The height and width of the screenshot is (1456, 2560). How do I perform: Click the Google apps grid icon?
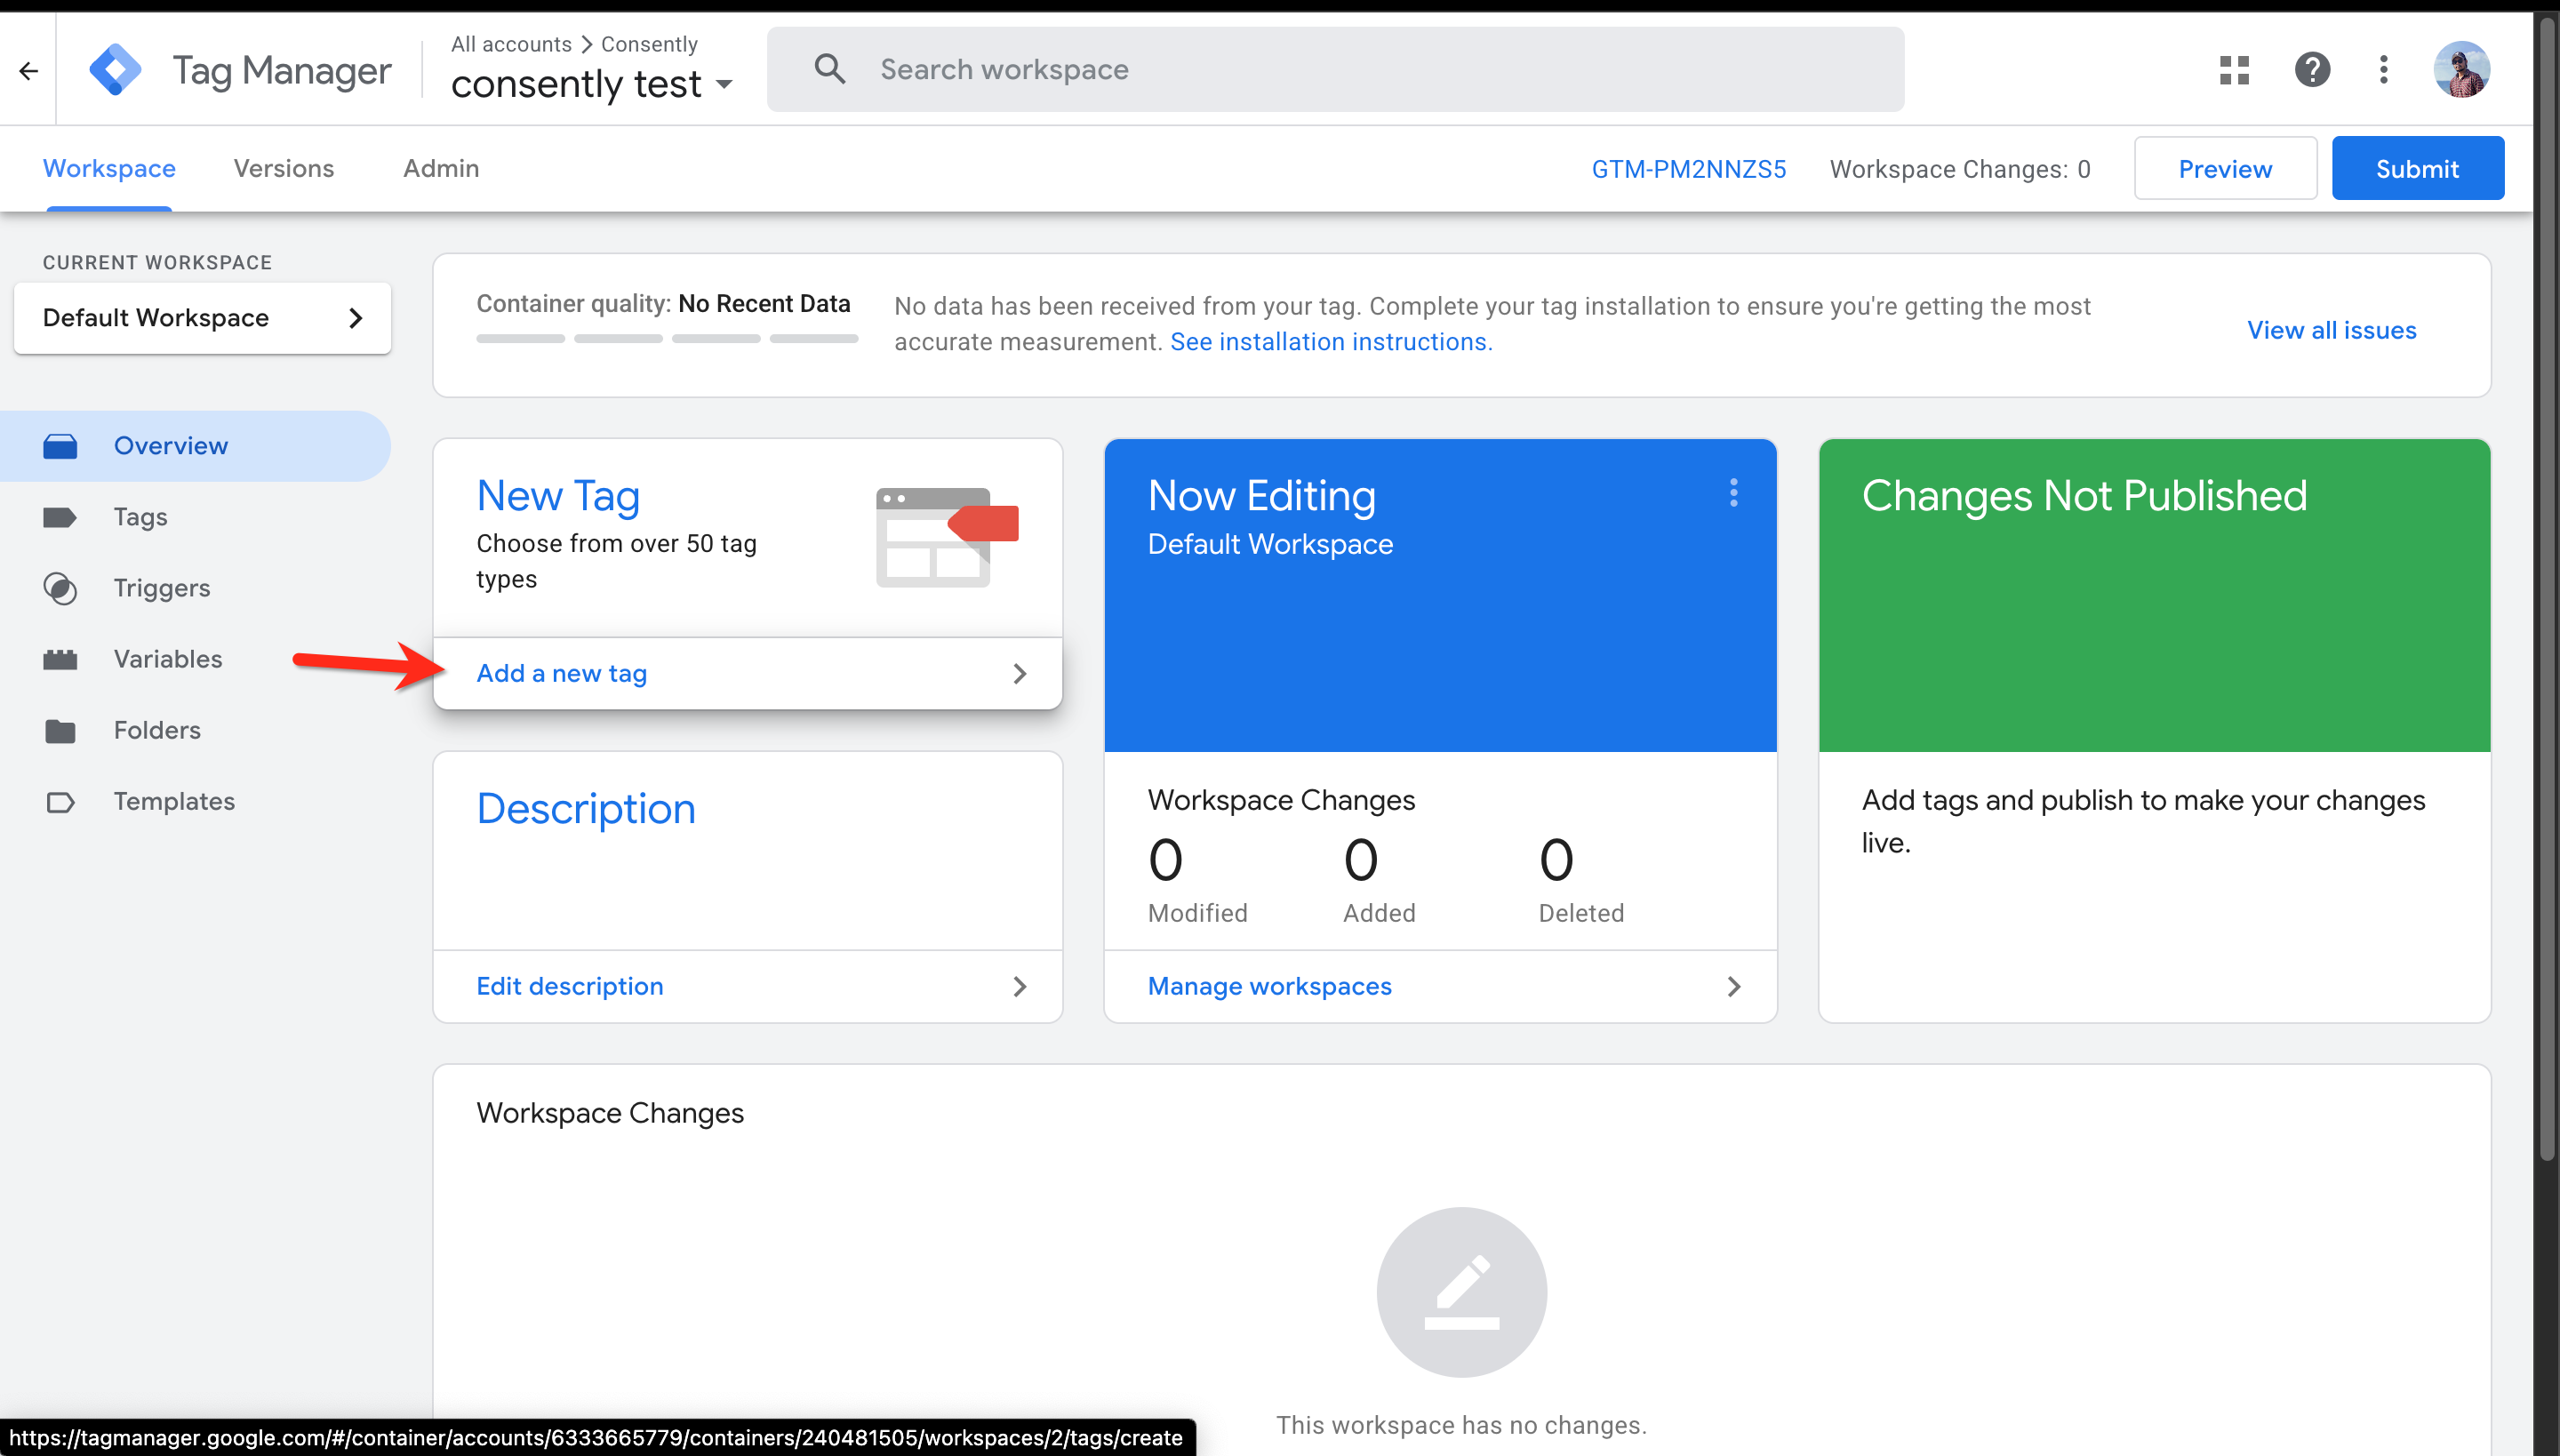[x=2234, y=70]
